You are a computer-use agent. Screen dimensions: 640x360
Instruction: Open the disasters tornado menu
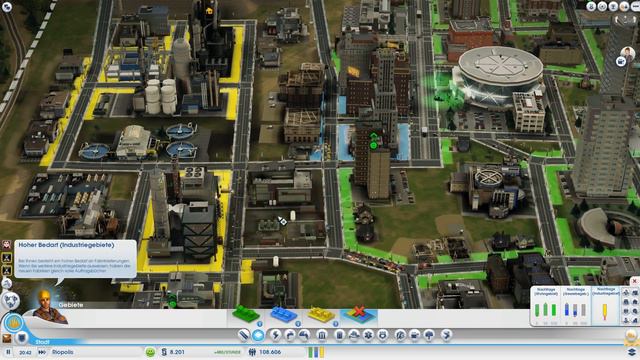click(447, 335)
